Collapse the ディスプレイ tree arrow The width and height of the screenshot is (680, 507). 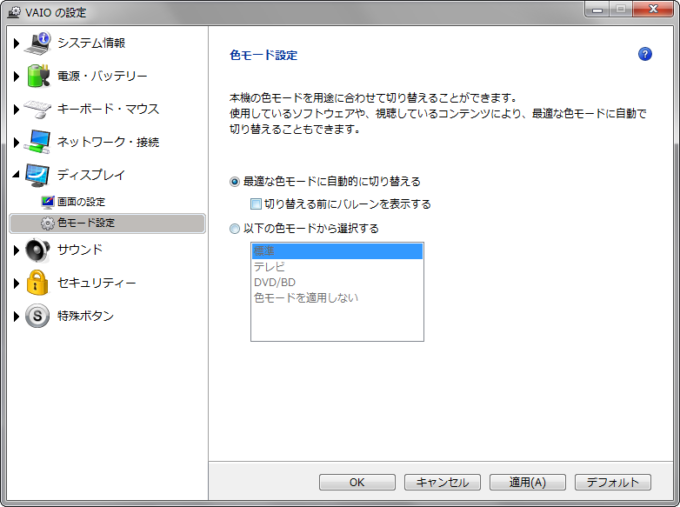(x=16, y=174)
